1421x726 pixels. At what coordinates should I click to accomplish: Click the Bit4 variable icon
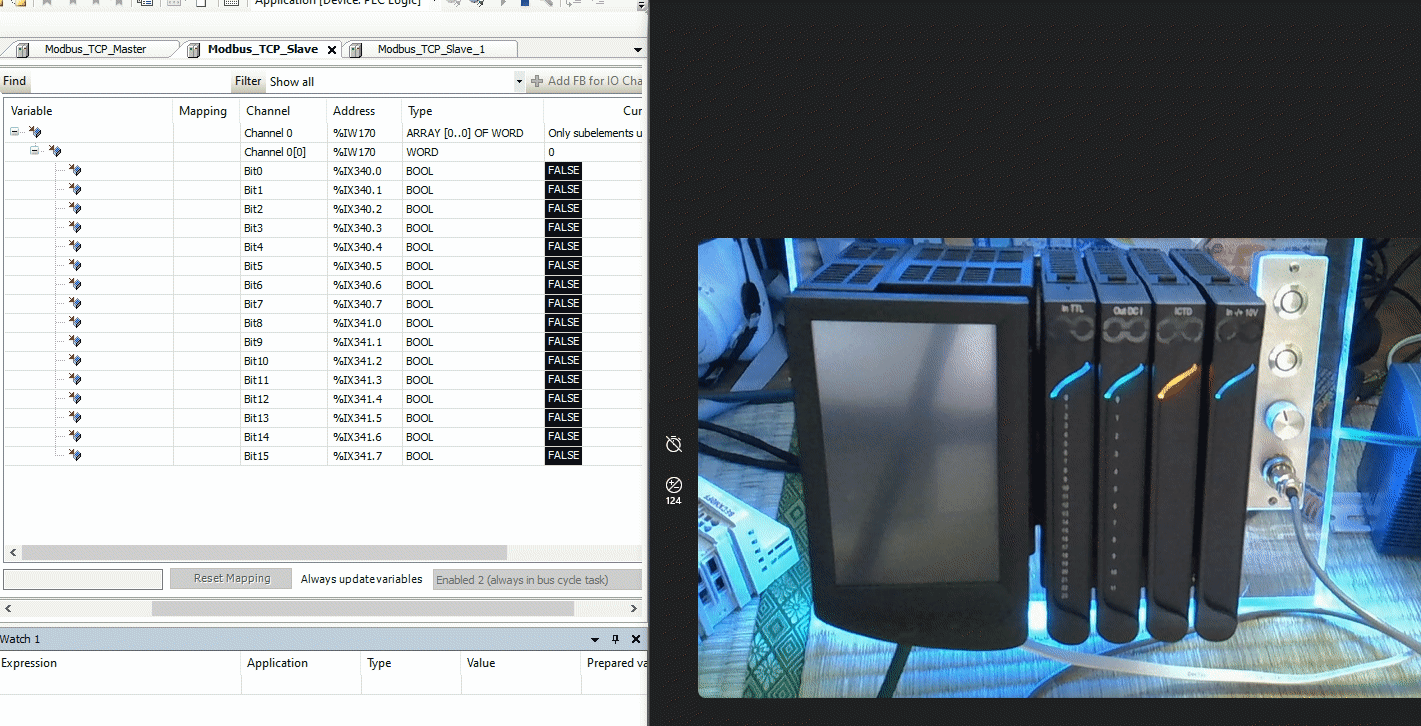pos(75,247)
